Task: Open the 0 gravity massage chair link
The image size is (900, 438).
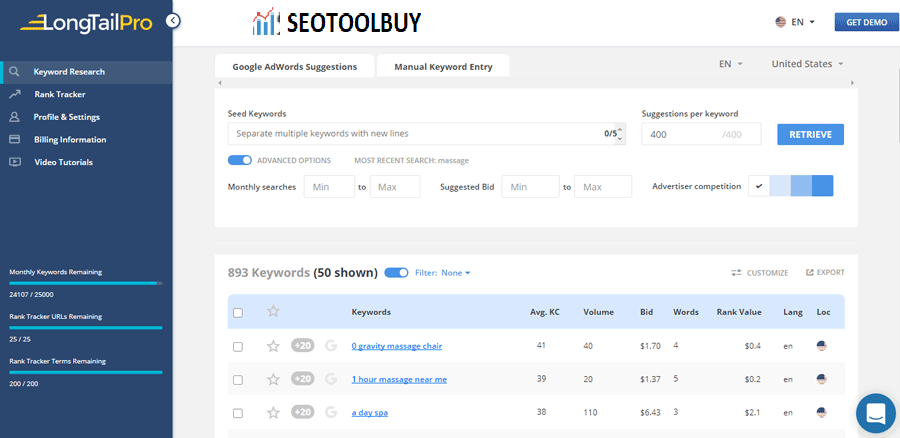Action: coord(397,346)
